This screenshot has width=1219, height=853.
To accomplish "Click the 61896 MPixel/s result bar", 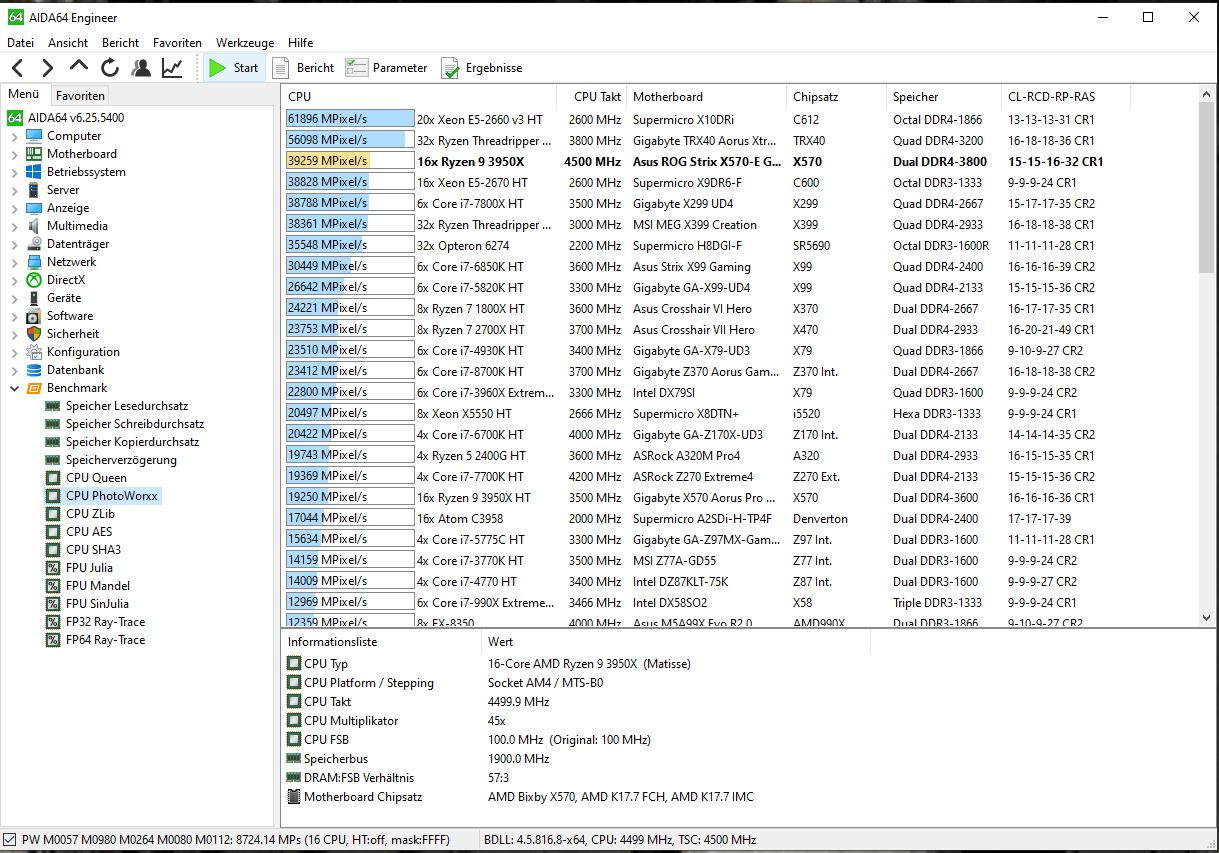I will click(x=350, y=119).
